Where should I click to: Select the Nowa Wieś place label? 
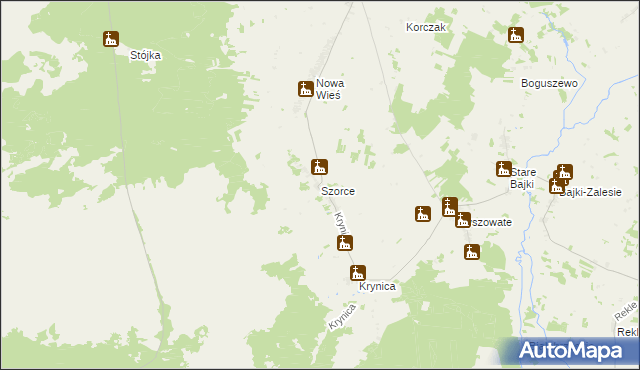(330, 89)
